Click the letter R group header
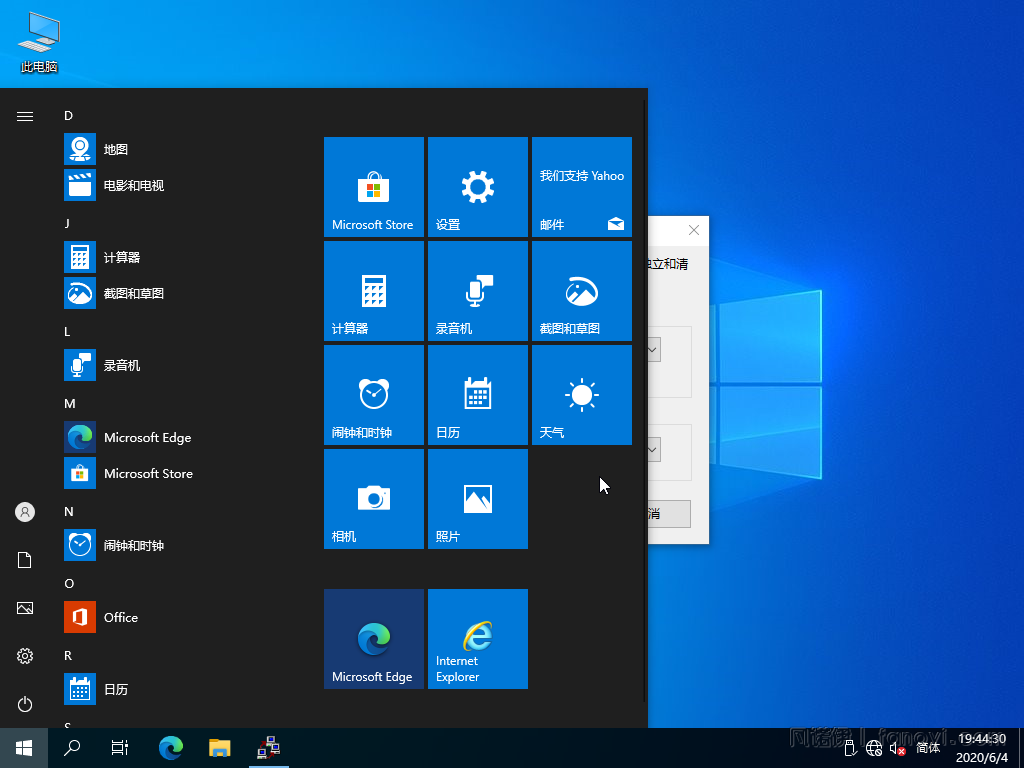The width and height of the screenshot is (1024, 768). pos(68,655)
